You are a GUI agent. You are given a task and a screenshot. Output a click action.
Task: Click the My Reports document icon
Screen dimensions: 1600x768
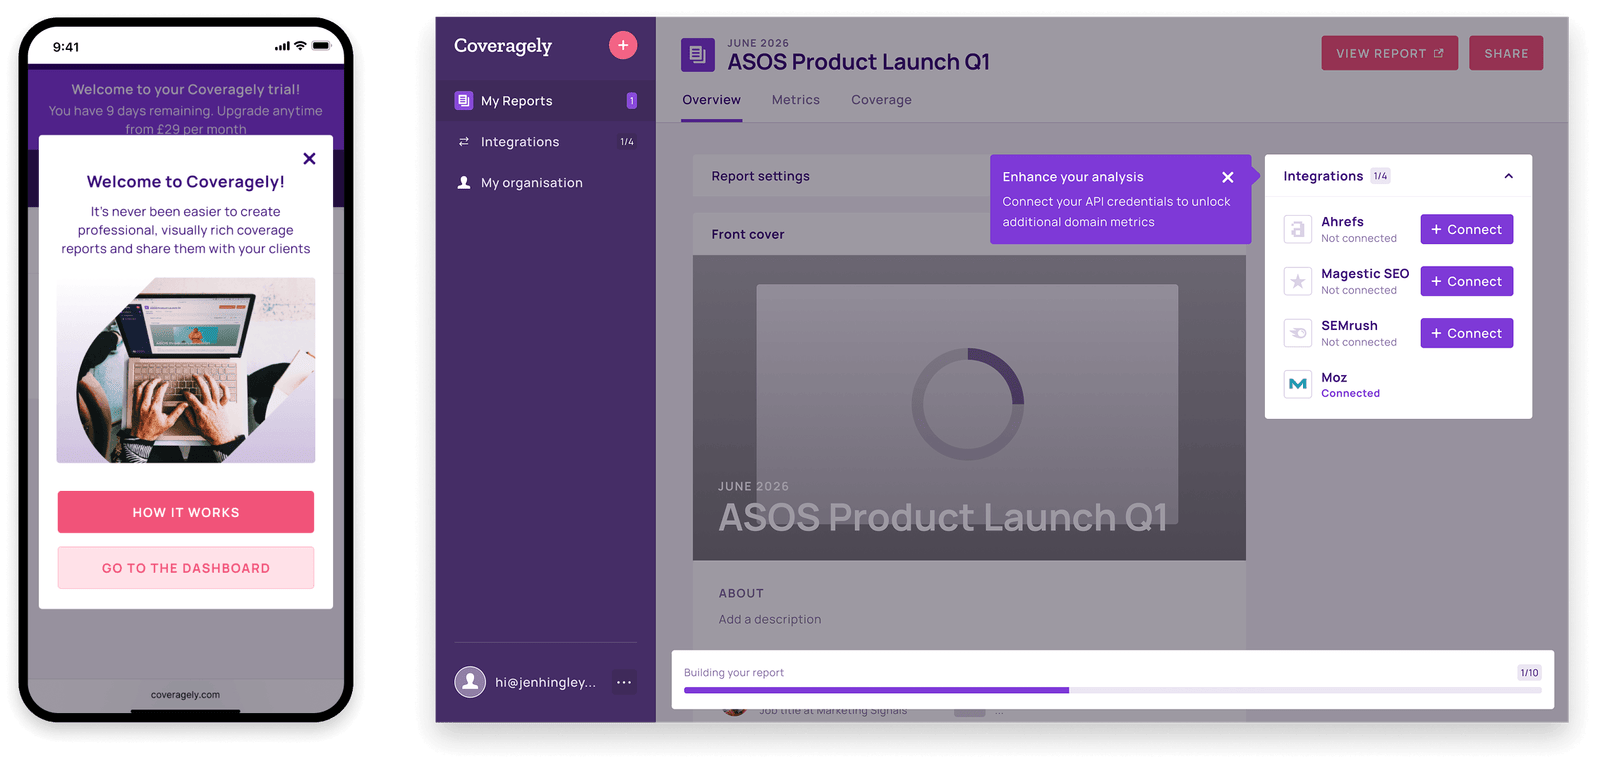(463, 101)
